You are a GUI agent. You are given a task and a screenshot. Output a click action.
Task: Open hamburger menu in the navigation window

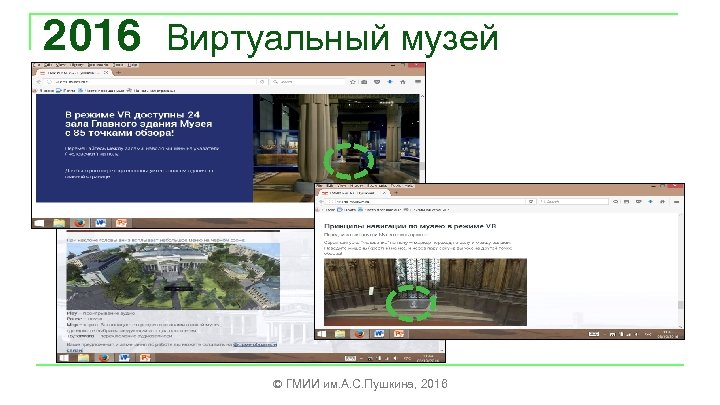(676, 202)
